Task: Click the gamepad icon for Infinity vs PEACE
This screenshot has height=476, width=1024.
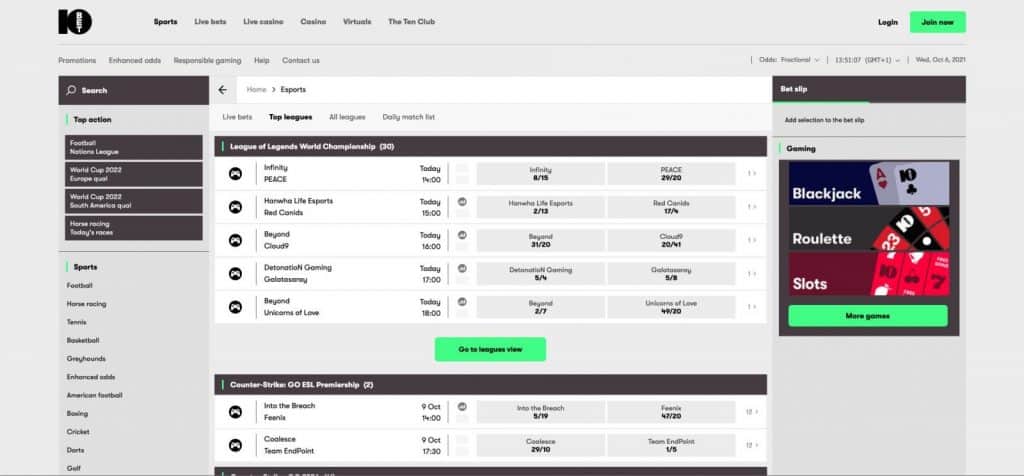Action: click(235, 174)
